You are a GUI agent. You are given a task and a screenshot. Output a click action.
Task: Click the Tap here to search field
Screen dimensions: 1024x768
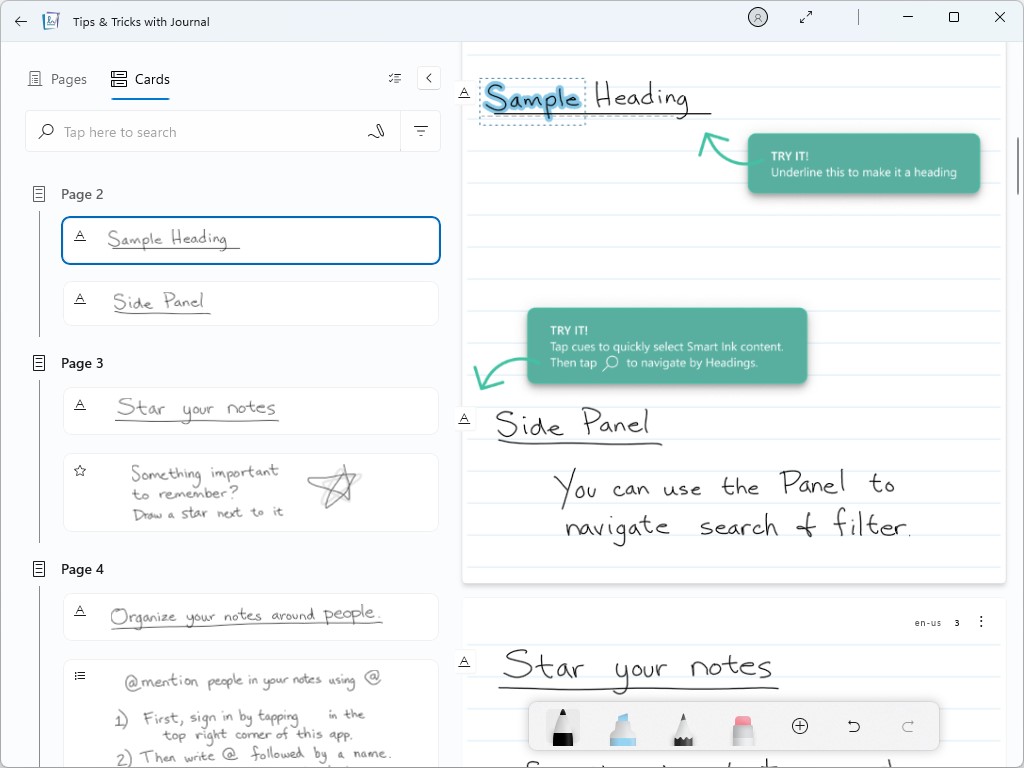click(x=213, y=132)
